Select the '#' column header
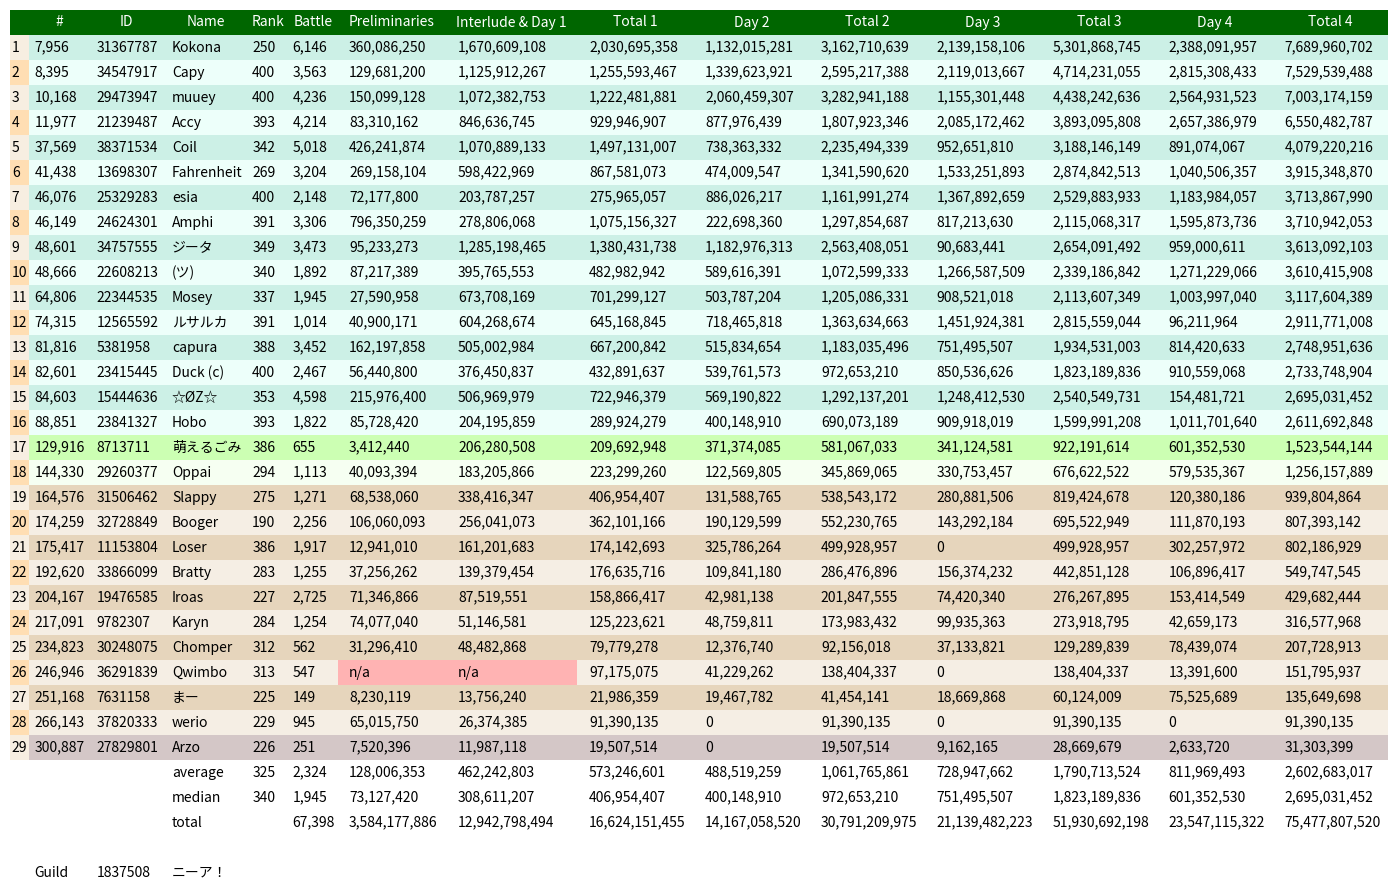Screen dimensions: 1398x895 point(60,21)
